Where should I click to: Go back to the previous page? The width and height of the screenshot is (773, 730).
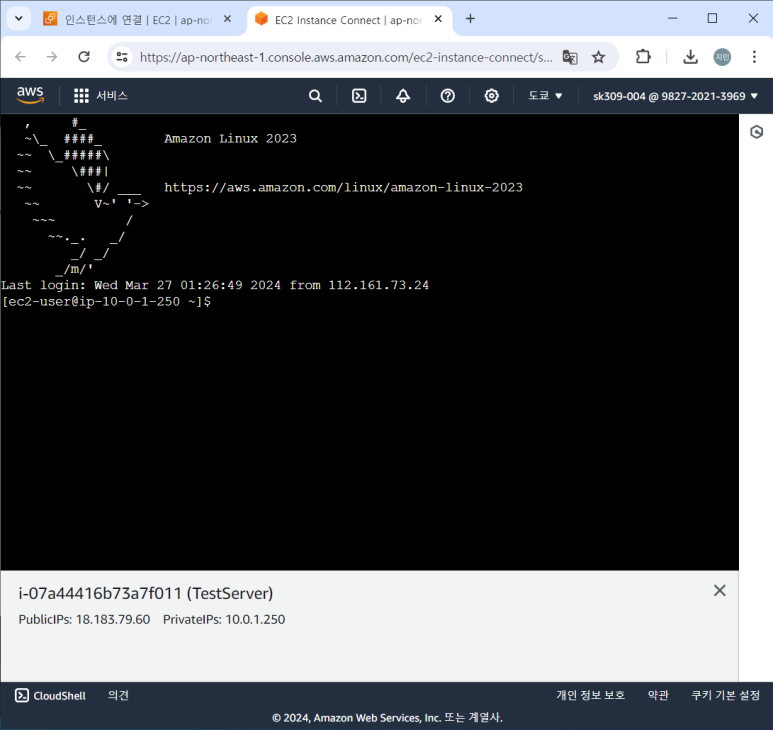(21, 57)
